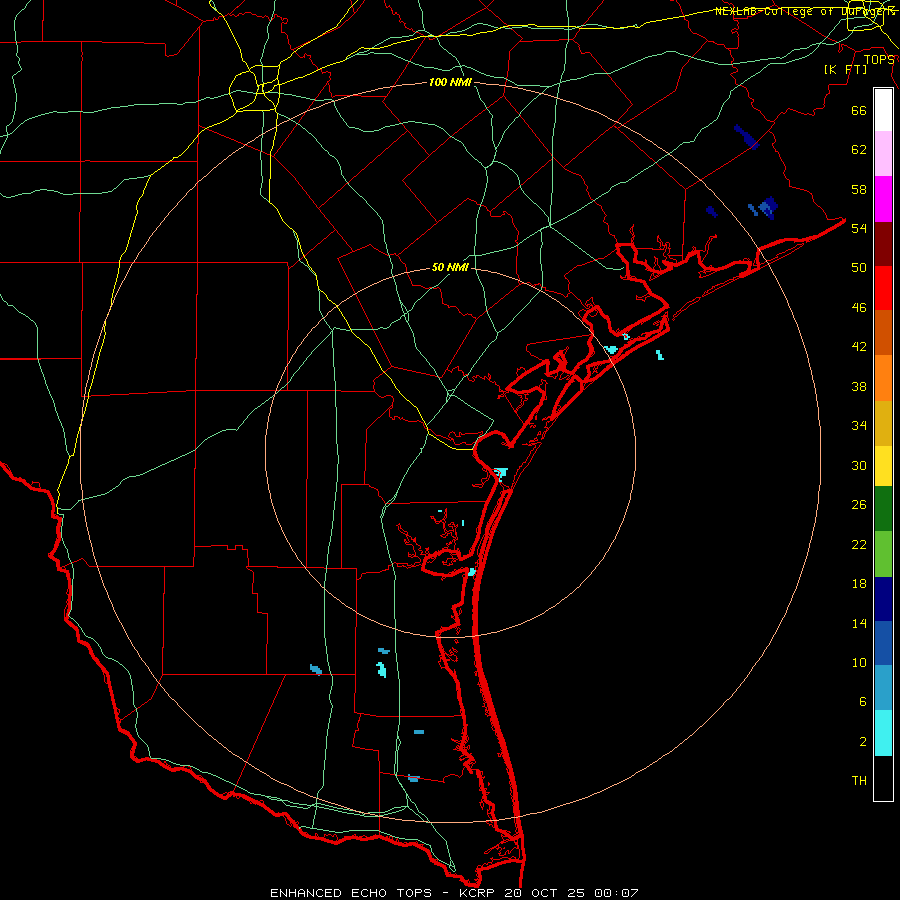
Task: Click the legend value '42'
Action: pos(859,347)
